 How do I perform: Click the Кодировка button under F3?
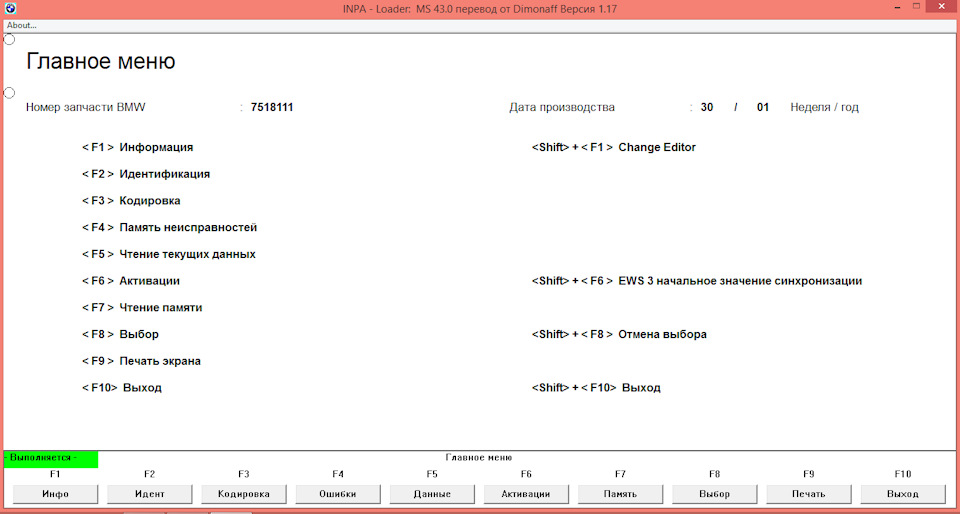pos(244,494)
